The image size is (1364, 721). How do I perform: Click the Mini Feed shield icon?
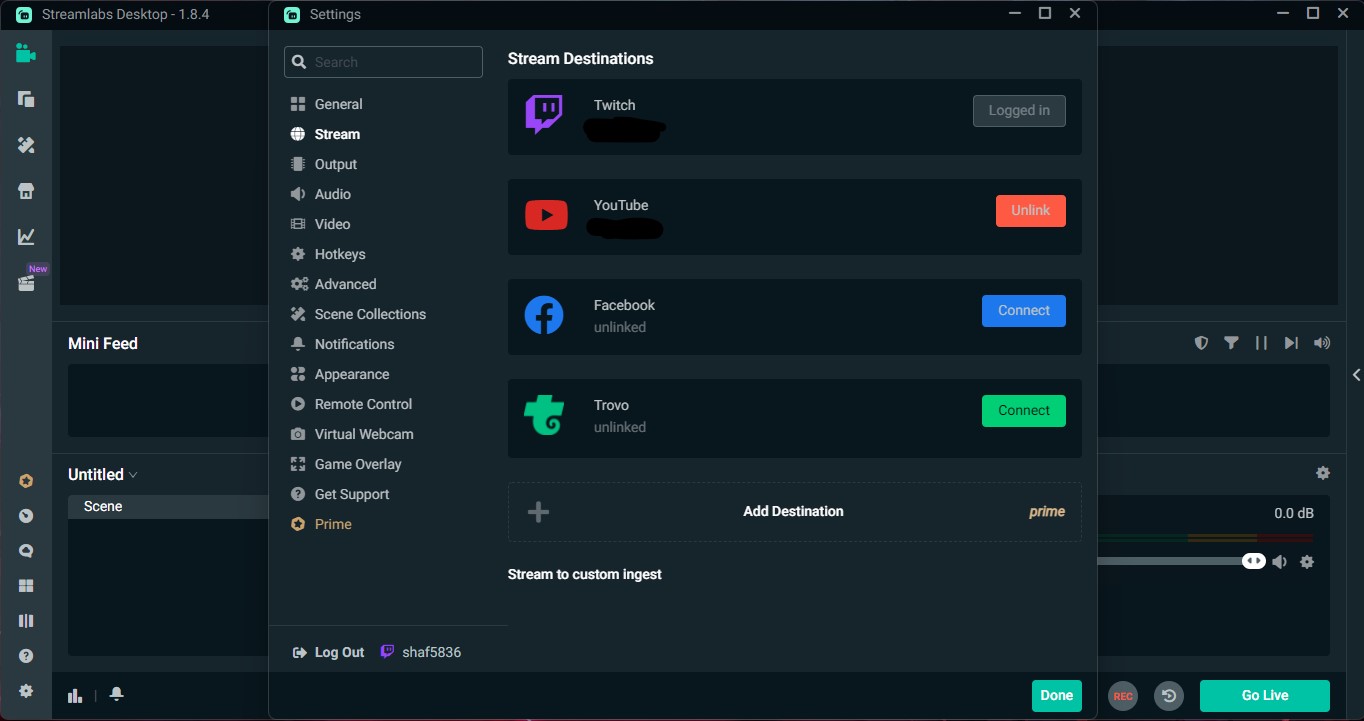tap(1201, 343)
